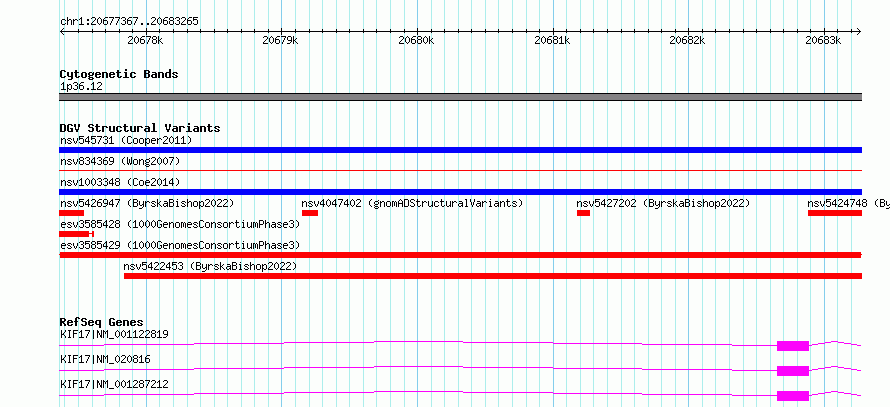The image size is (890, 407).
Task: Open esv3585428 (1000GenomesConsortiumPhase3) label
Action: 180,224
